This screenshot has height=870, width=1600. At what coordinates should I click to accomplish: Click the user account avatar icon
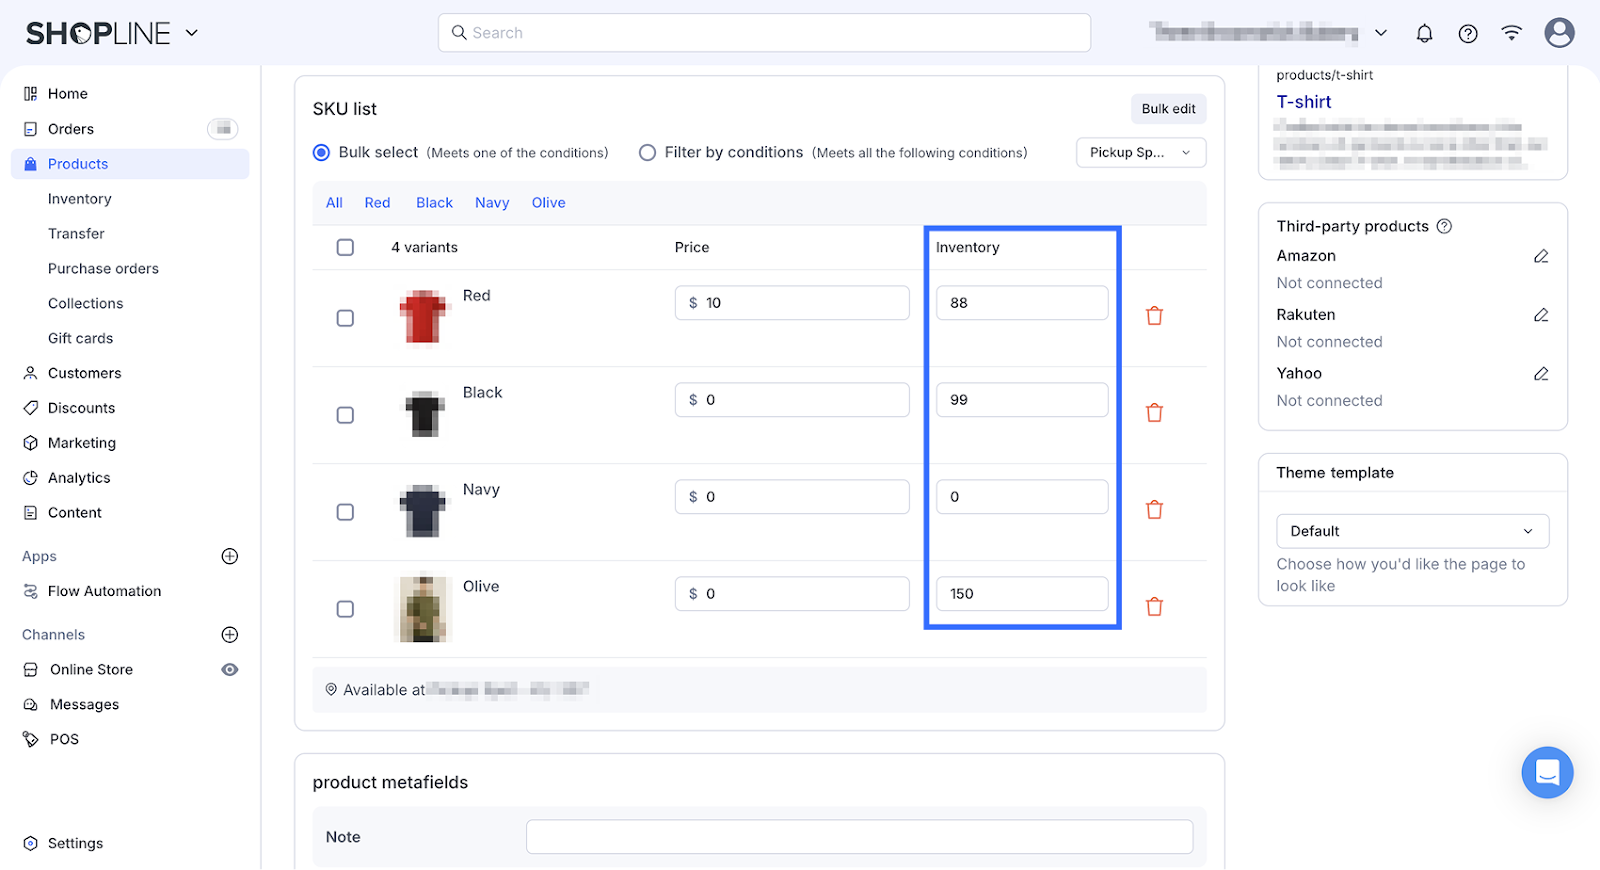pos(1558,33)
